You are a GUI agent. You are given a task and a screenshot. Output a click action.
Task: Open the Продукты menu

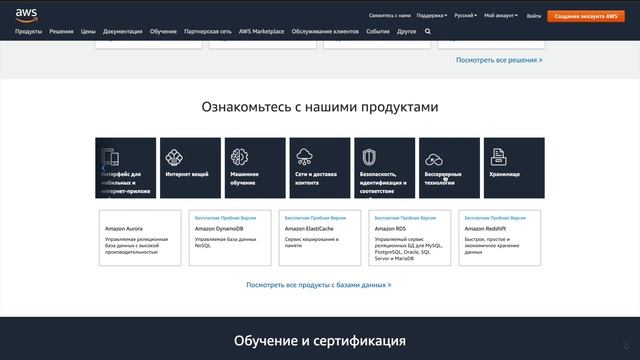coord(29,31)
